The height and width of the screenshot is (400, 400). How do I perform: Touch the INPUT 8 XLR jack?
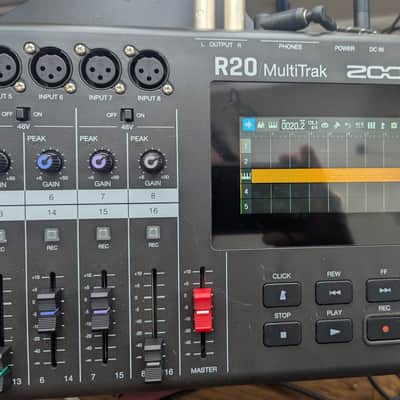pyautogui.click(x=149, y=70)
